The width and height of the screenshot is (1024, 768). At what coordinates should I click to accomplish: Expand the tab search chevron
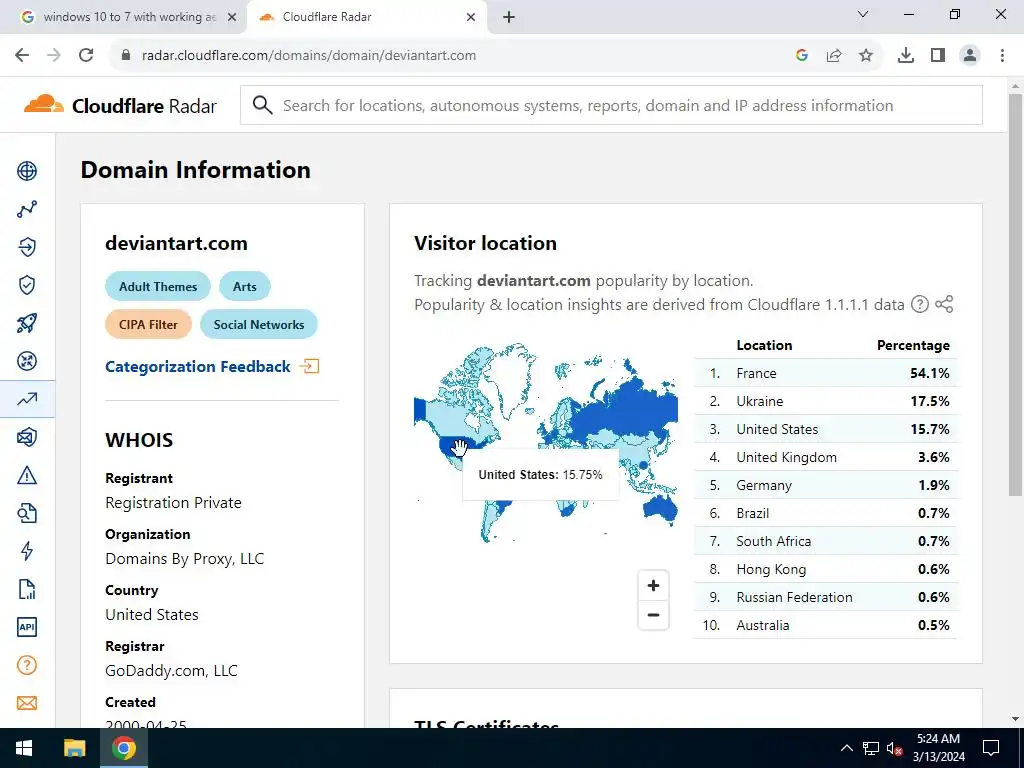[x=863, y=14]
